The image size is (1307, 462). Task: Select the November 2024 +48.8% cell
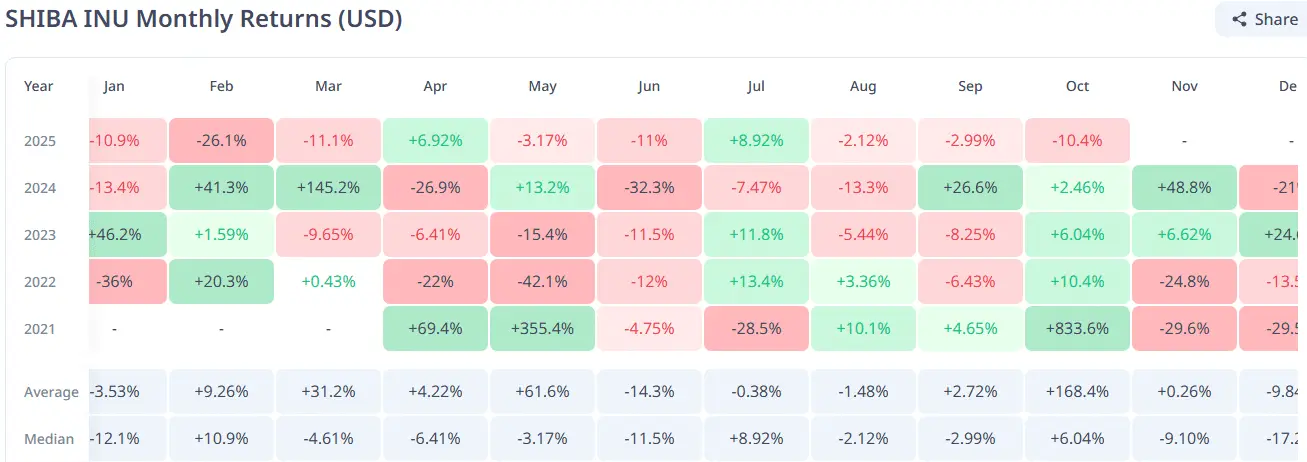pos(1184,188)
